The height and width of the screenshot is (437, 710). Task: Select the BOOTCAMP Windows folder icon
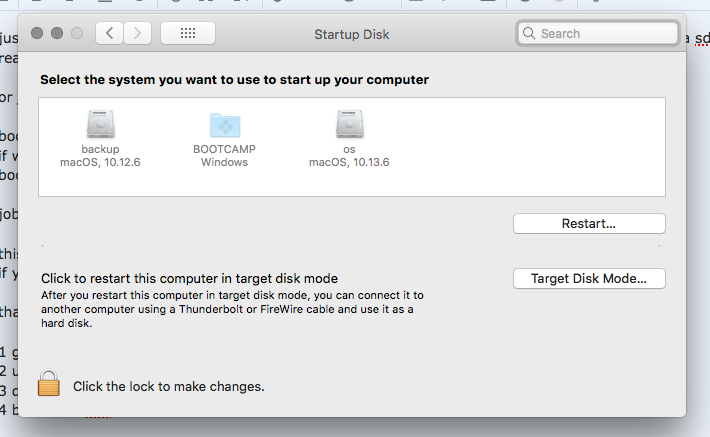click(x=225, y=125)
